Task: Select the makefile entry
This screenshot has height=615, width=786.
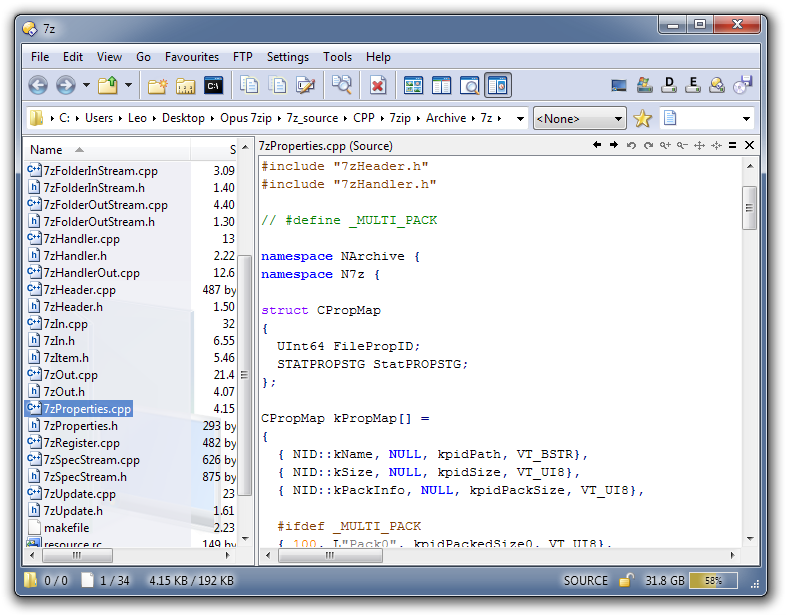Action: click(x=66, y=528)
